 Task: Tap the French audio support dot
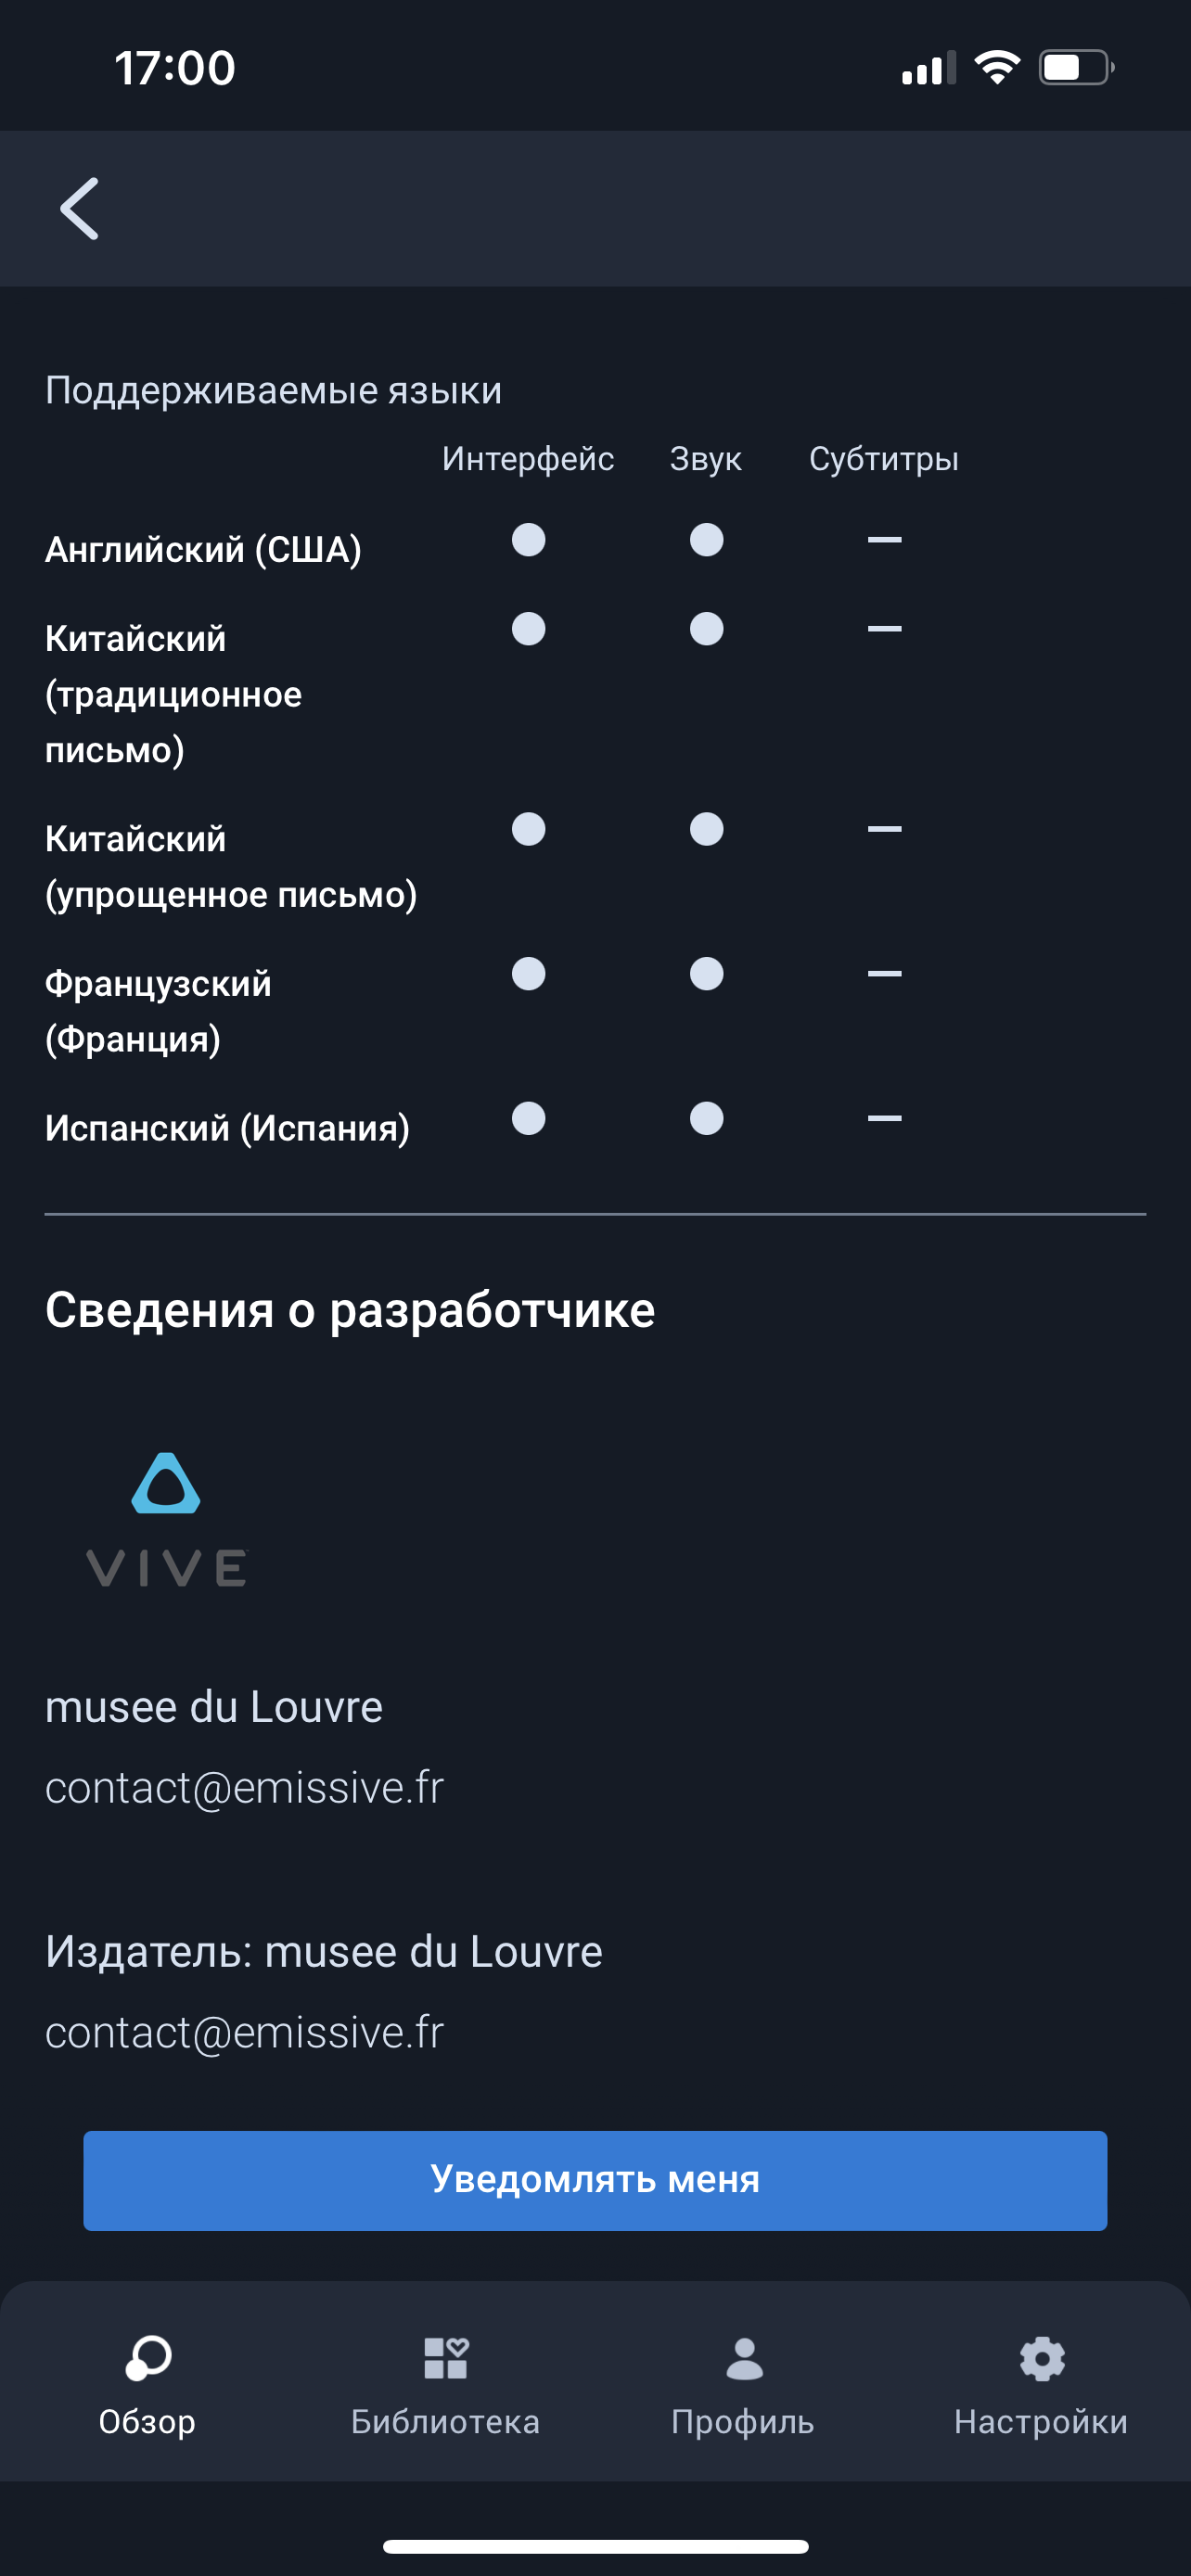coord(706,973)
